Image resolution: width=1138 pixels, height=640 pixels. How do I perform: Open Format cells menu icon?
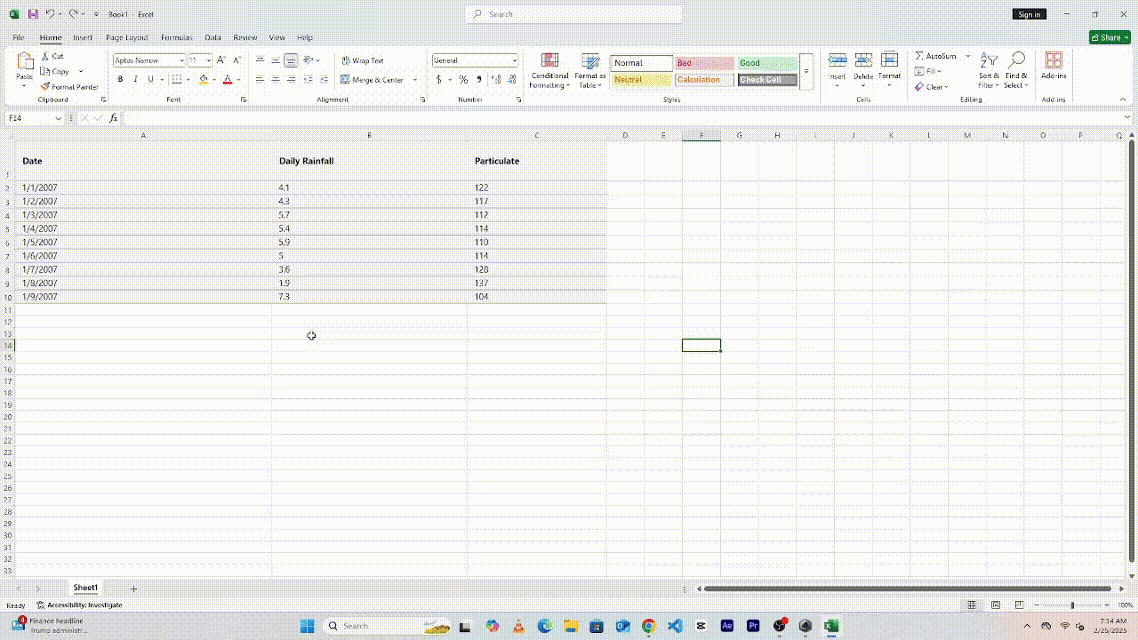point(889,61)
